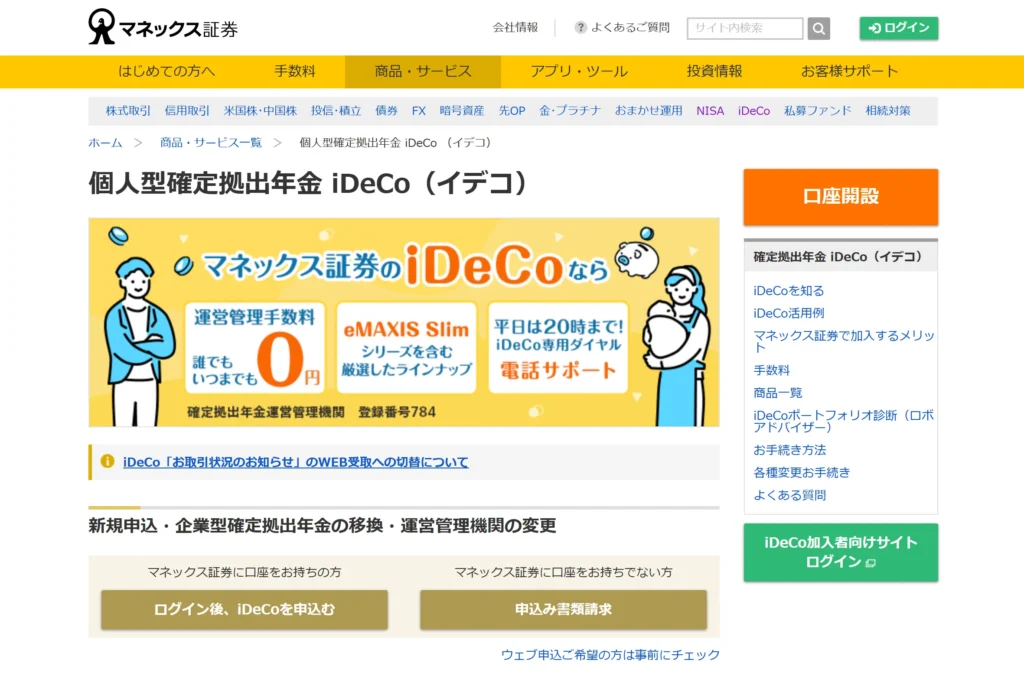
Task: Click the ホーム breadcrumb link
Action: click(x=105, y=143)
